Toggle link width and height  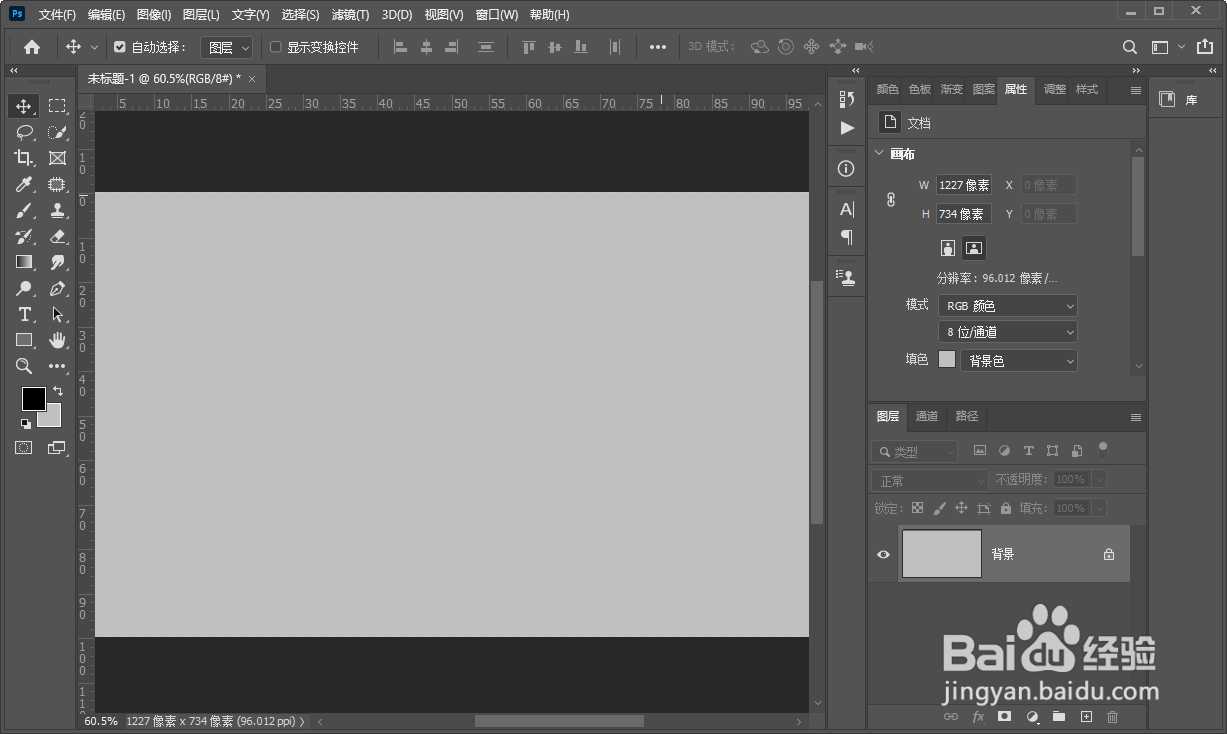click(x=891, y=200)
